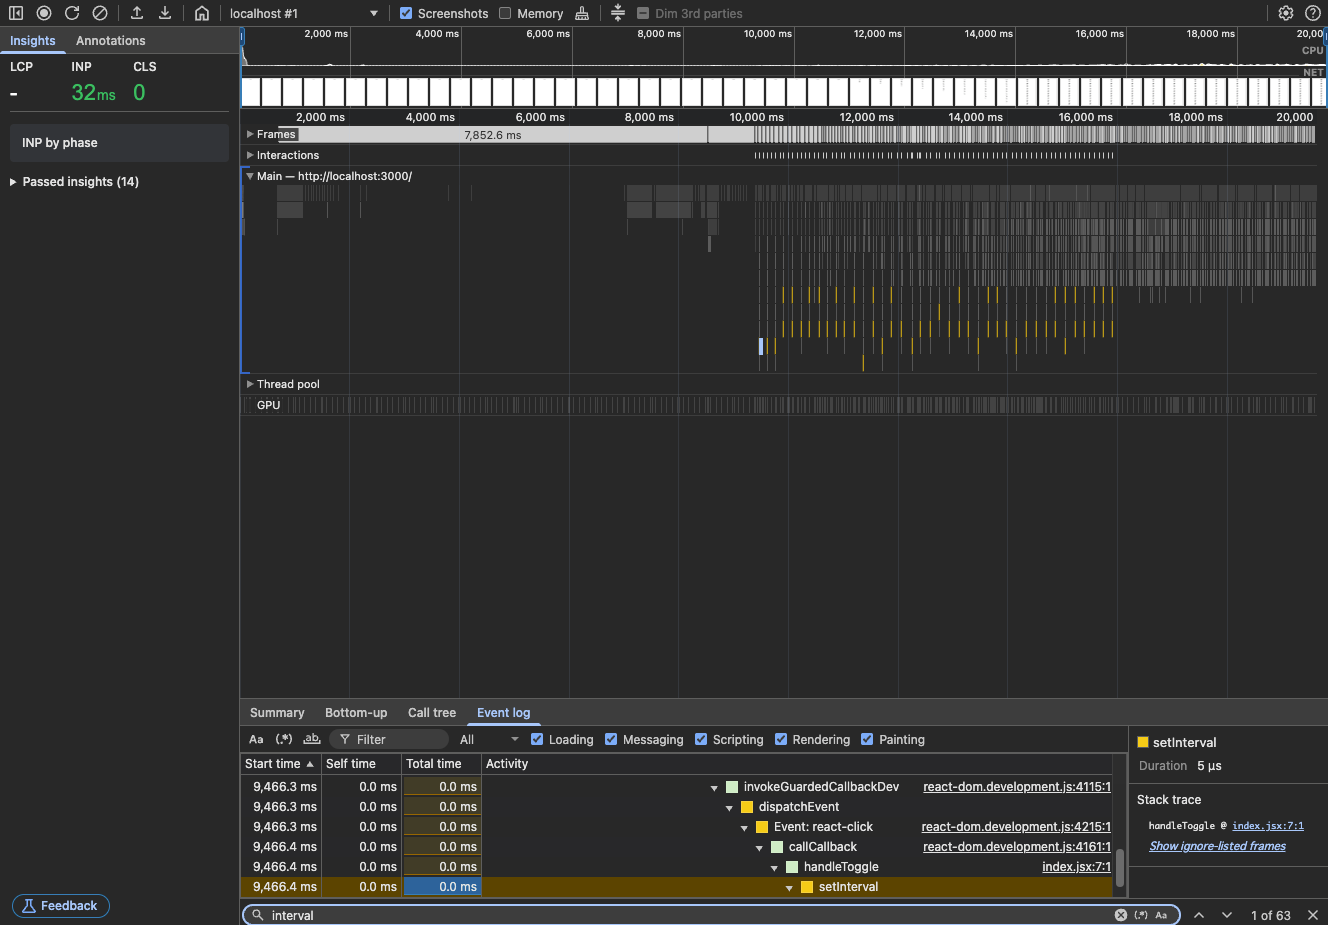The image size is (1328, 925).
Task: Expand the Thread pool track
Action: 250,384
